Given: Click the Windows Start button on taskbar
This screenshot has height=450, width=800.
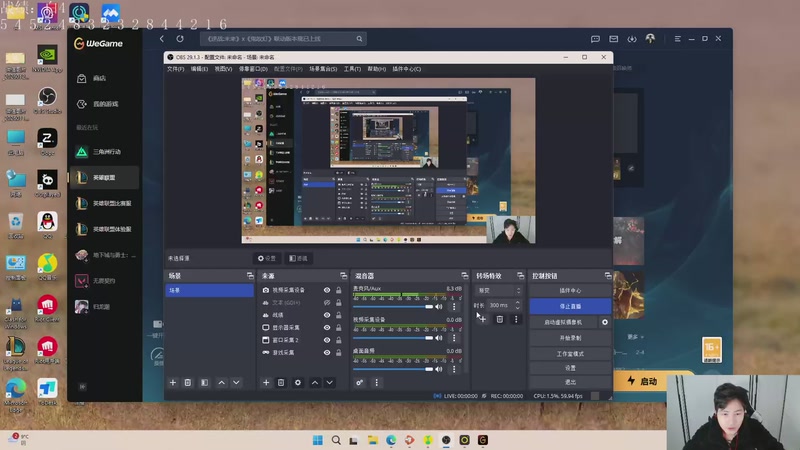Looking at the screenshot, I should coord(317,440).
